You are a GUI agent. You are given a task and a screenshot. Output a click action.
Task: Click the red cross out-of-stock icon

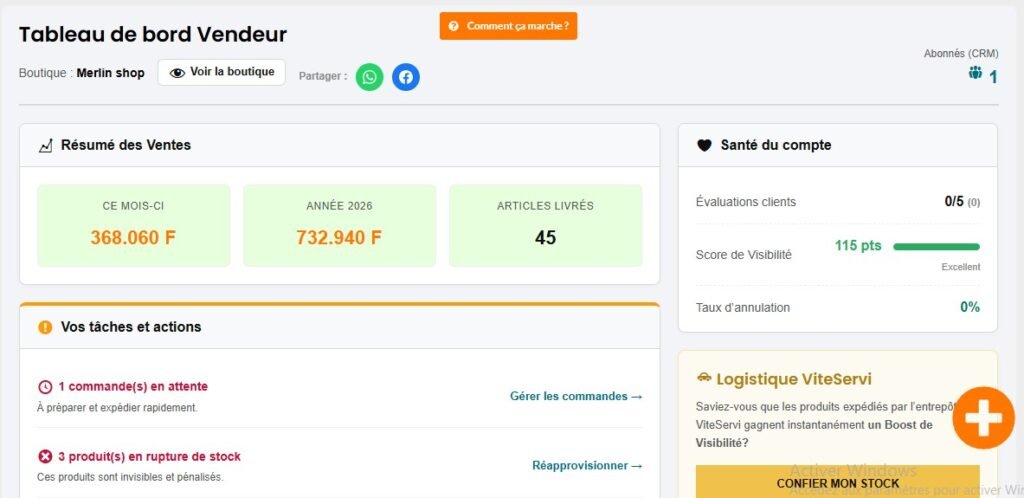click(45, 457)
